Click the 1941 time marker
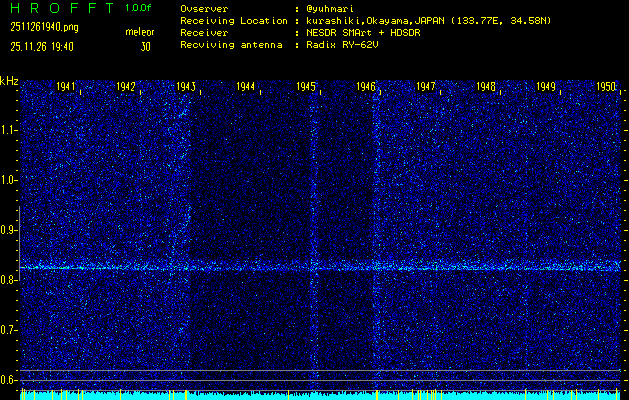Screen dimensions: 629x400 tap(67, 87)
